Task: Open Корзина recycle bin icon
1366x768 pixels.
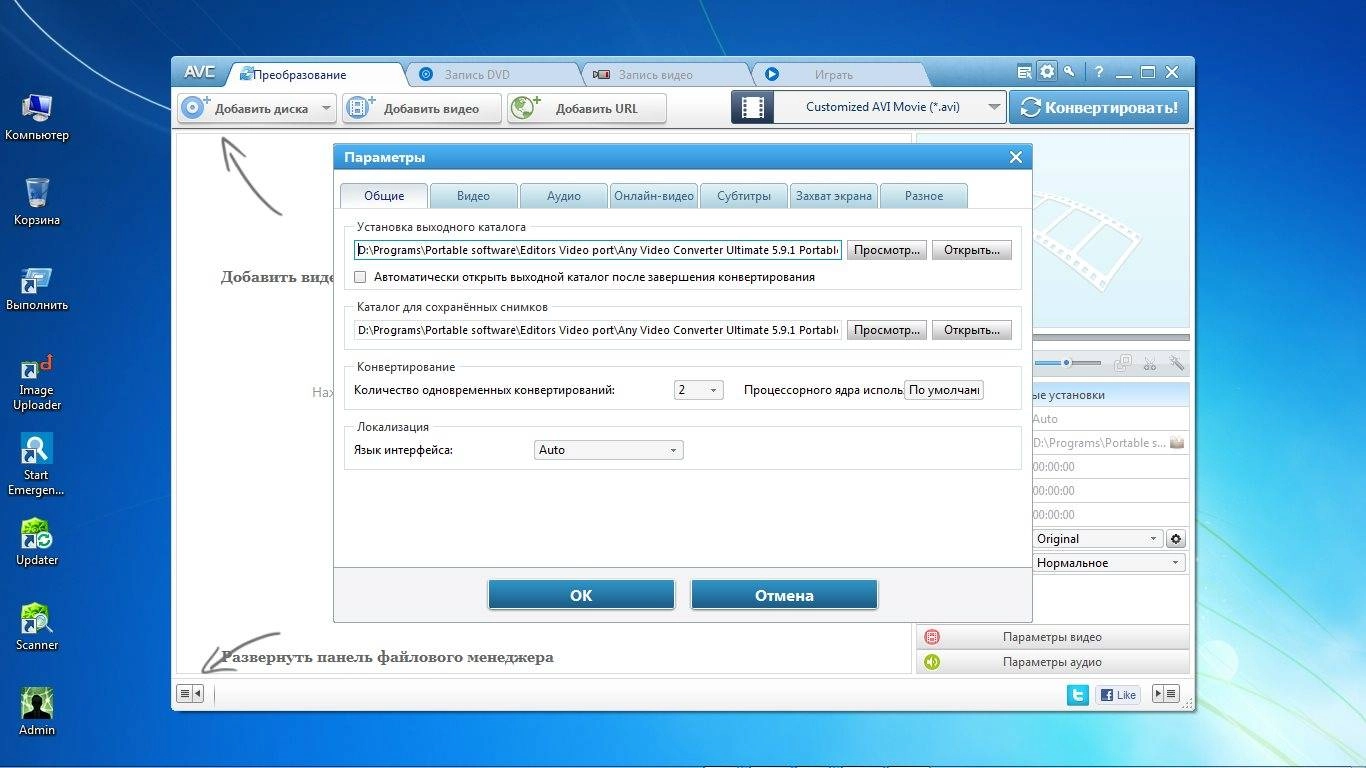Action: [x=37, y=202]
